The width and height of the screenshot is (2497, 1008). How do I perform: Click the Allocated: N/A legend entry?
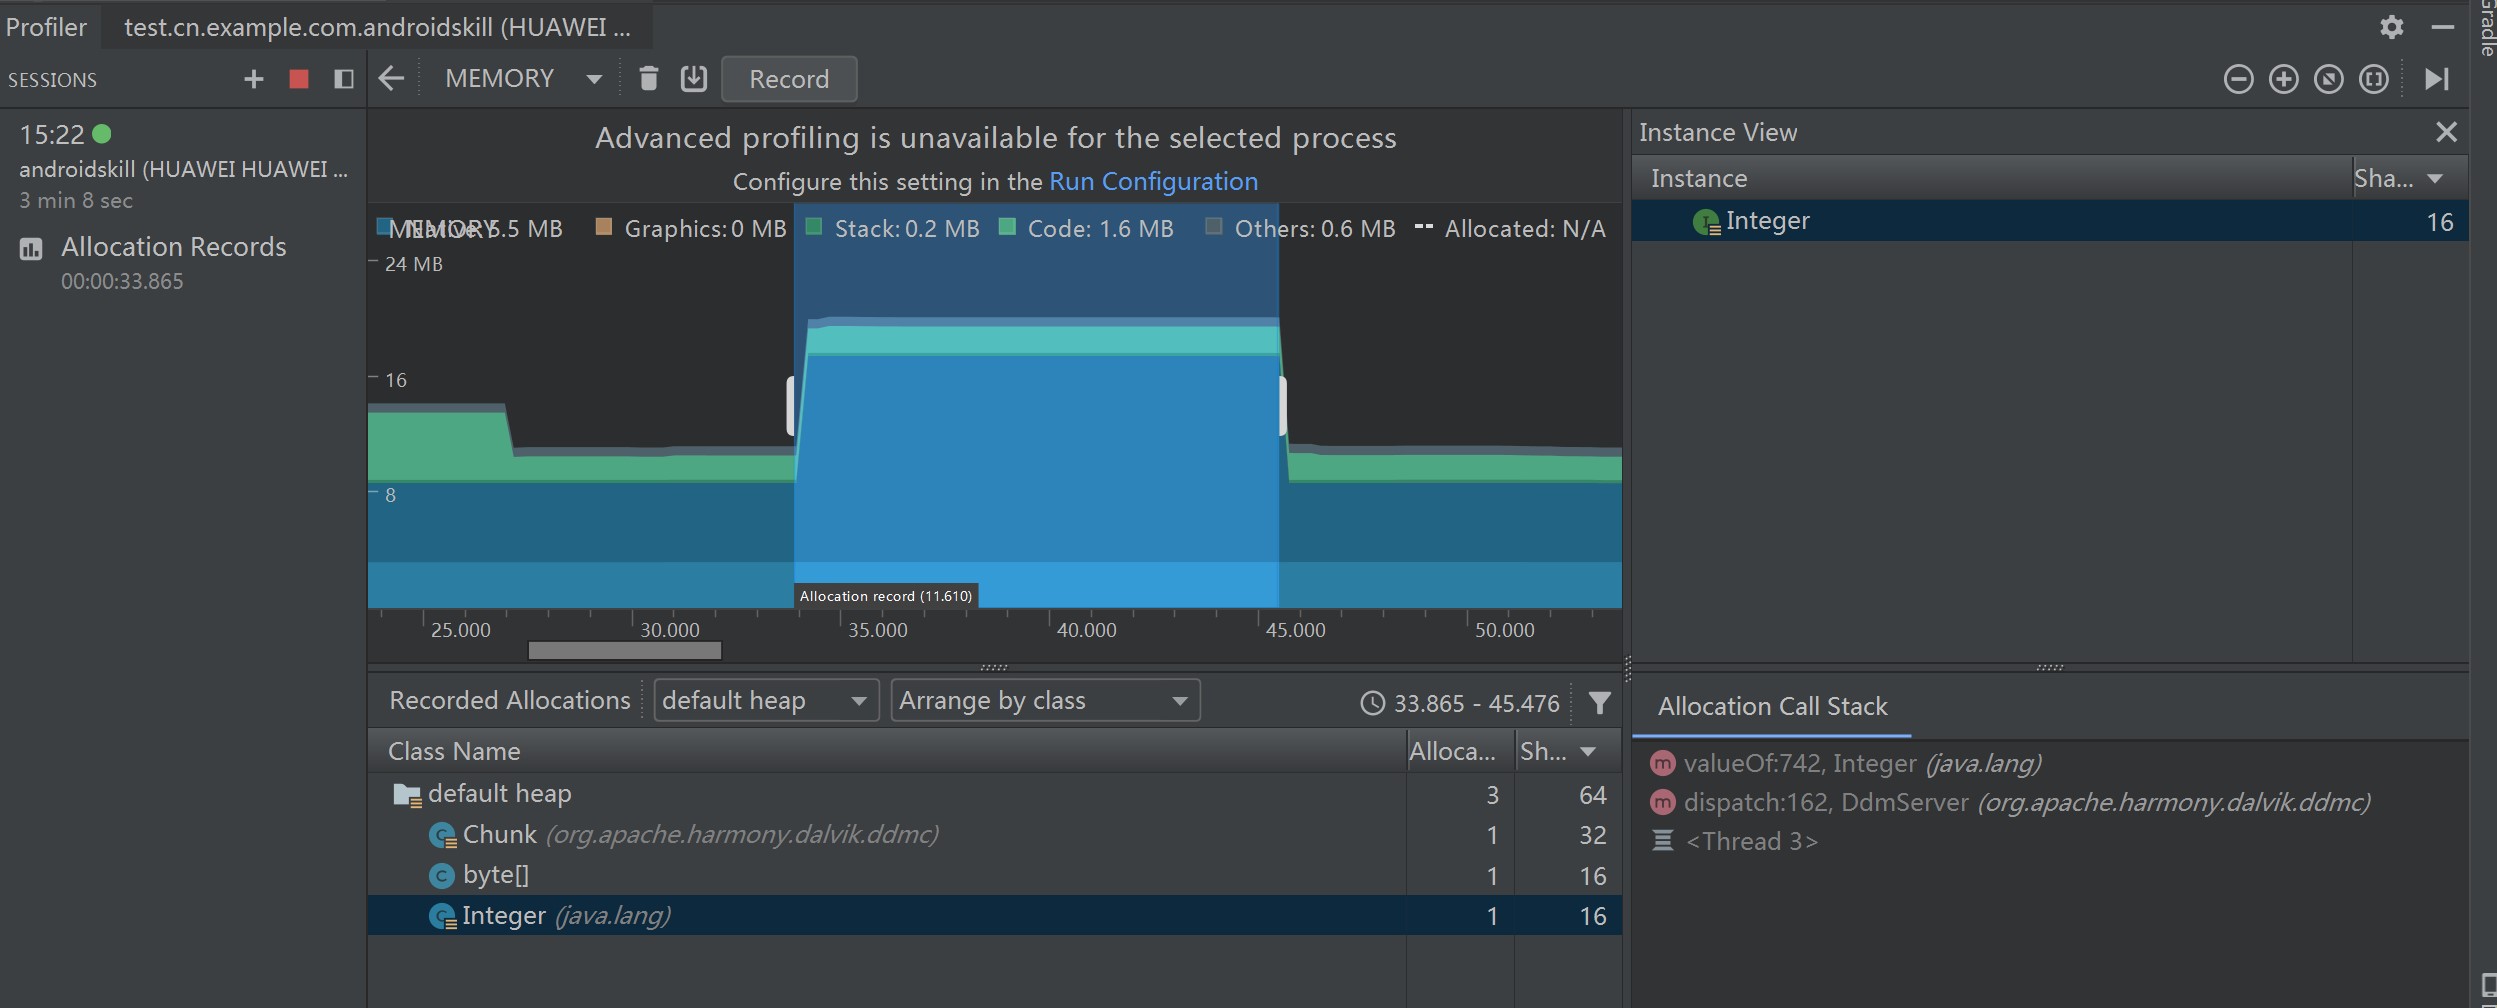(1511, 229)
